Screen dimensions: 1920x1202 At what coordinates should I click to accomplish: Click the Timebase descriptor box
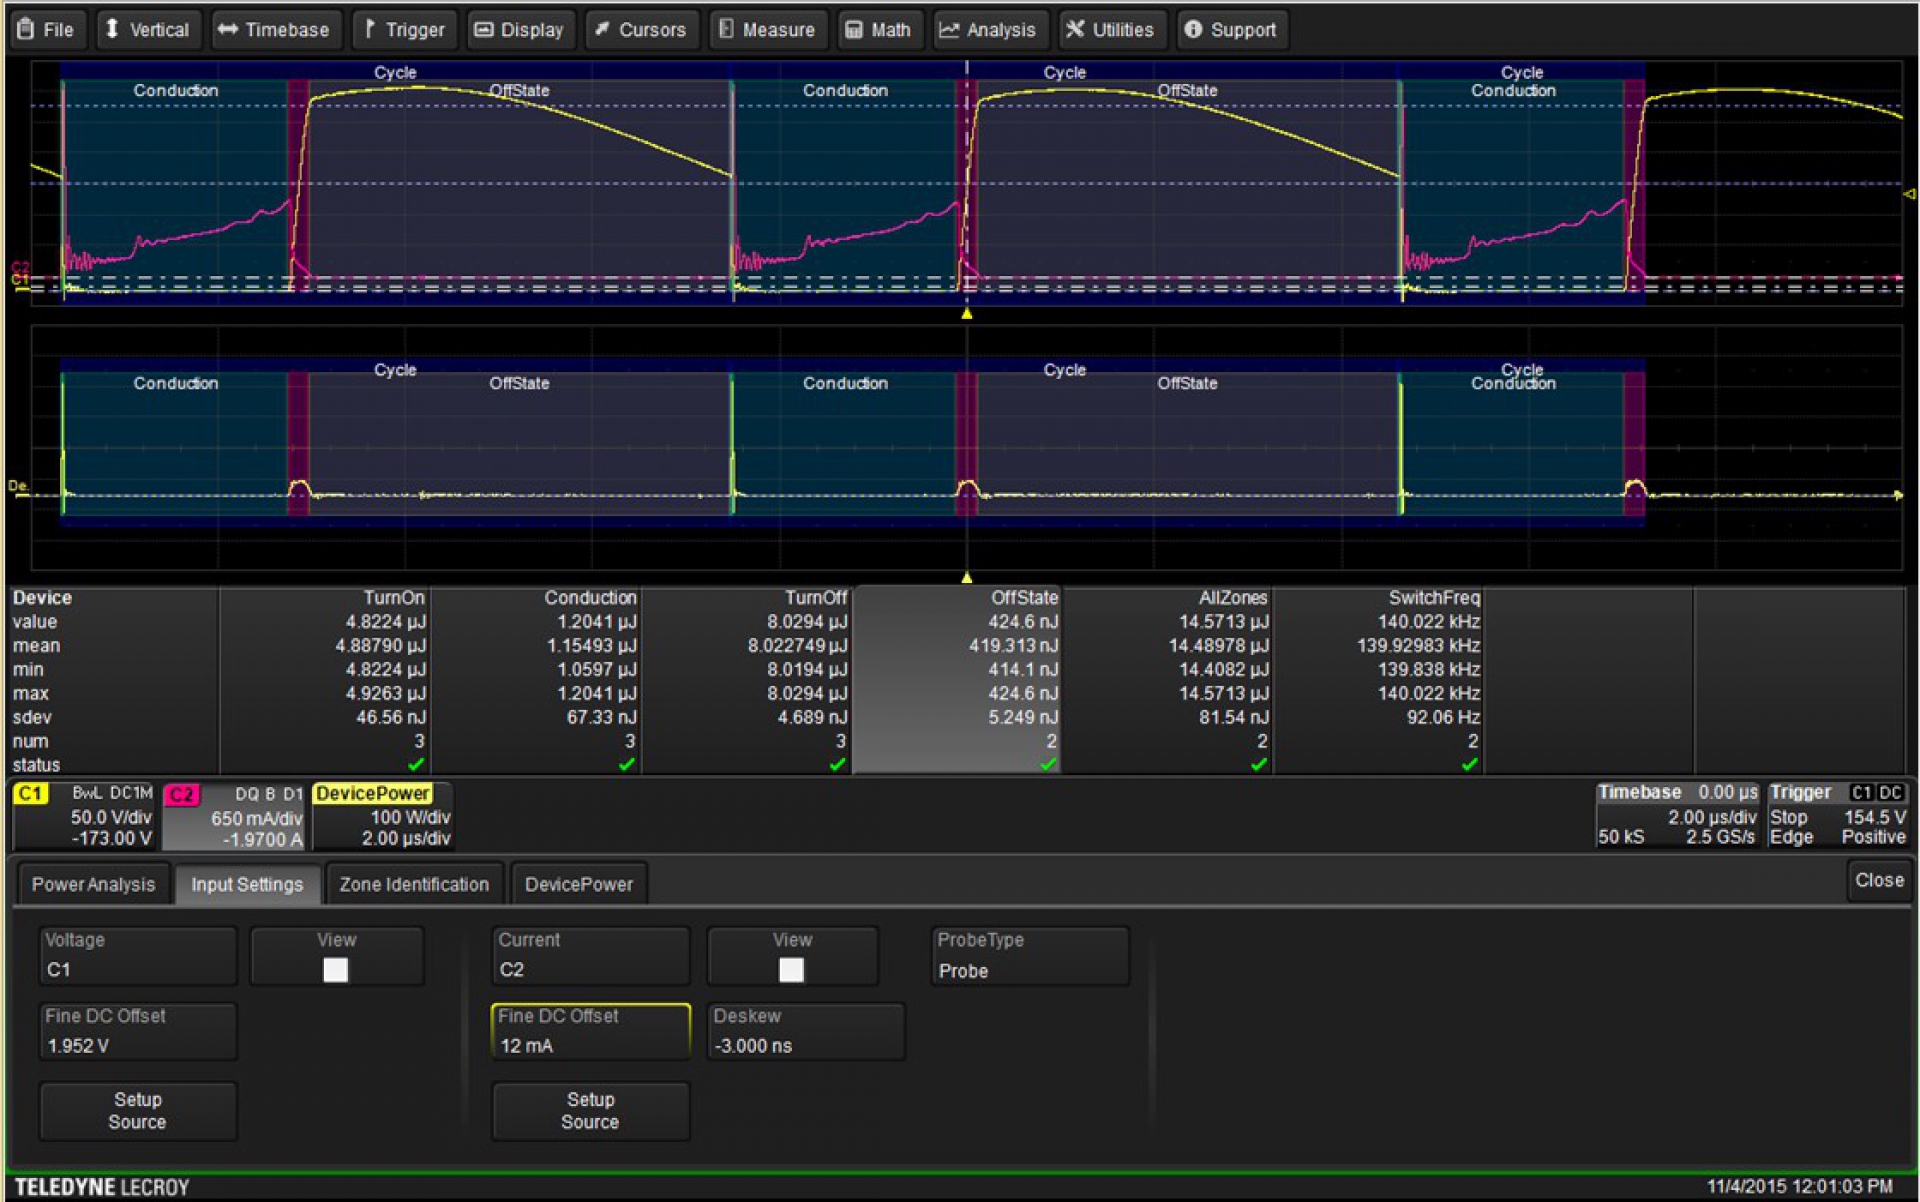[x=1676, y=816]
